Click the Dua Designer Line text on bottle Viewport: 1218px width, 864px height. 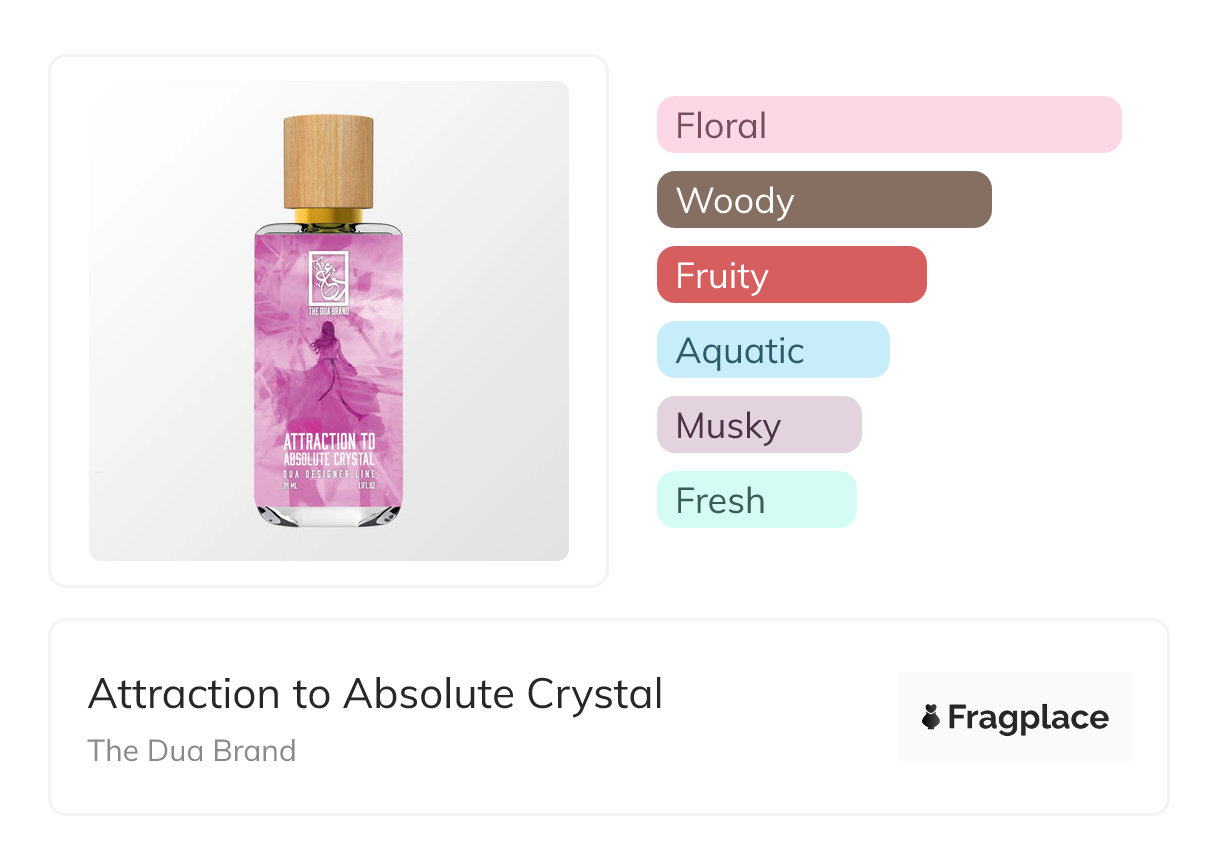328,473
